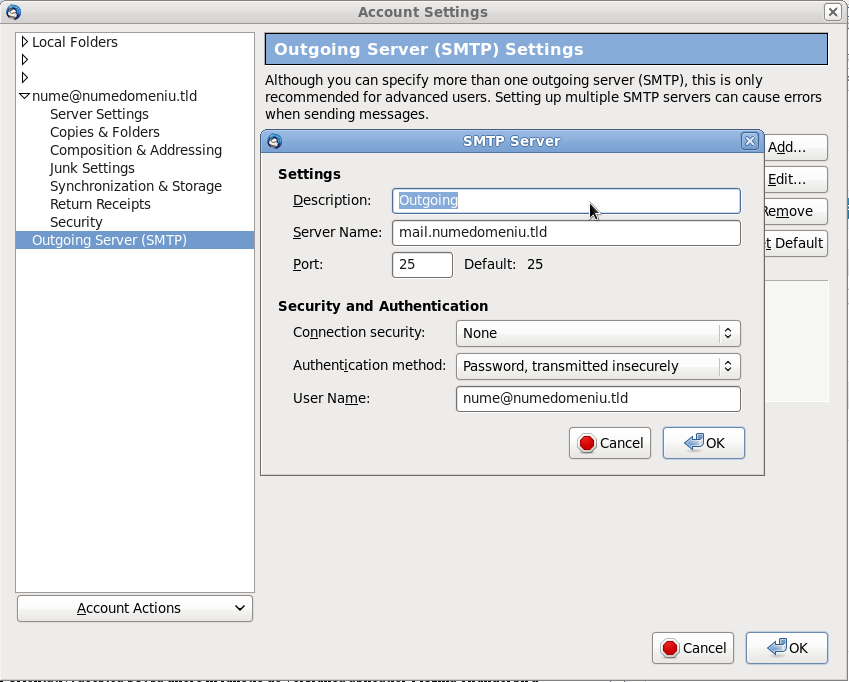Click Cancel in the SMTP Server dialog
Screen dimensions: 849x682
coord(610,443)
